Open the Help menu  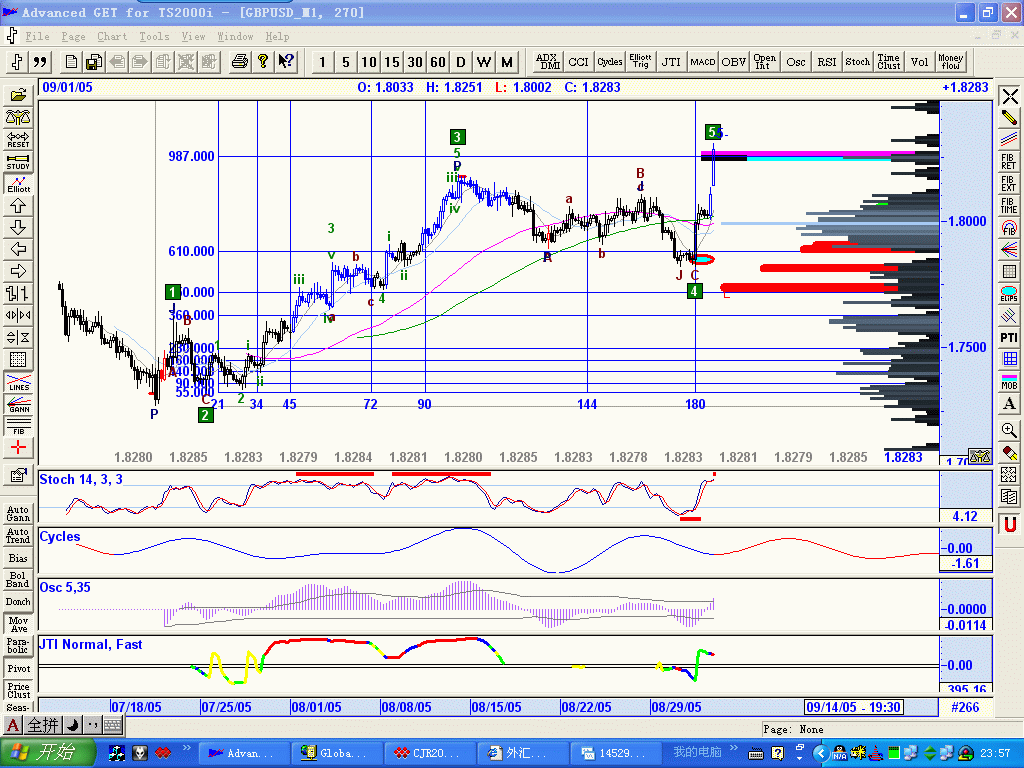[x=277, y=37]
